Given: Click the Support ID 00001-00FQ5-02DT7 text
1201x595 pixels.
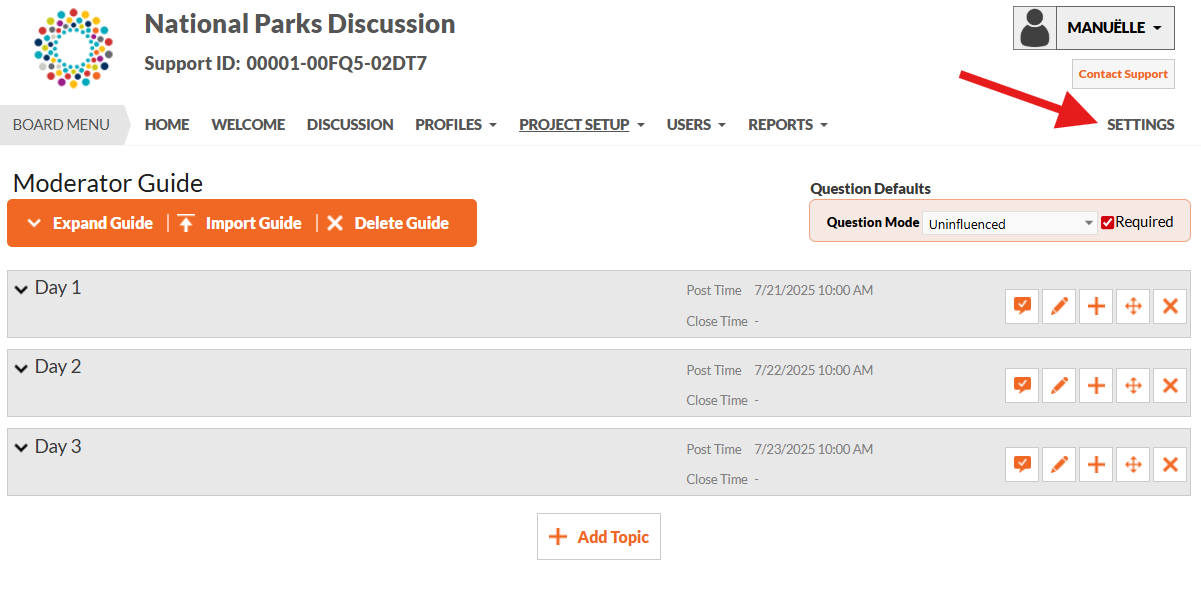Looking at the screenshot, I should pos(286,64).
